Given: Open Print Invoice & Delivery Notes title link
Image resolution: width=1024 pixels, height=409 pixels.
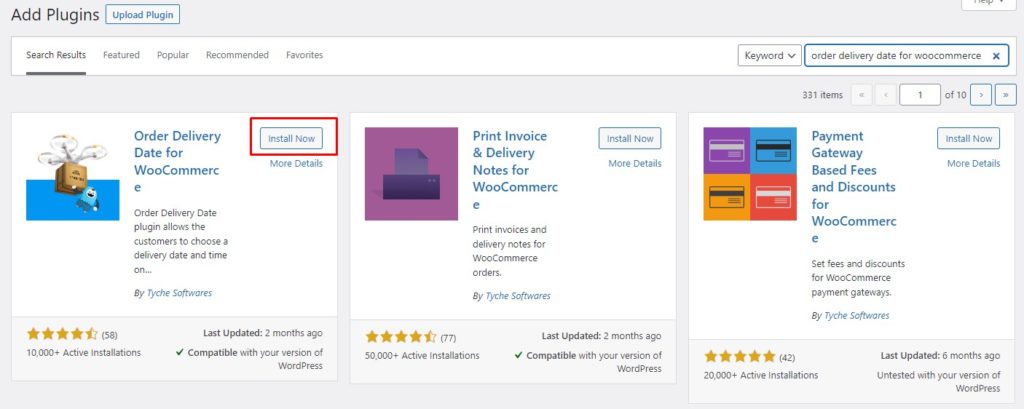Looking at the screenshot, I should 515,170.
